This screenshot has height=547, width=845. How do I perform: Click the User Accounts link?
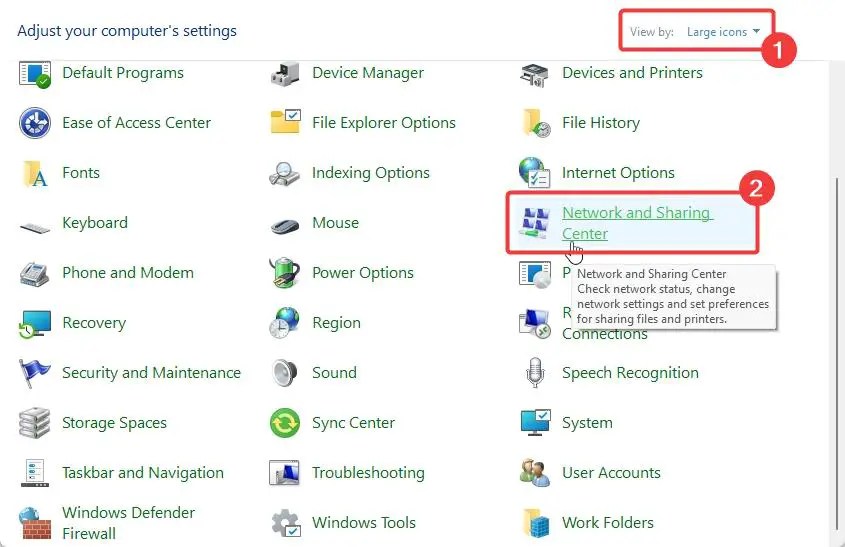tap(611, 473)
